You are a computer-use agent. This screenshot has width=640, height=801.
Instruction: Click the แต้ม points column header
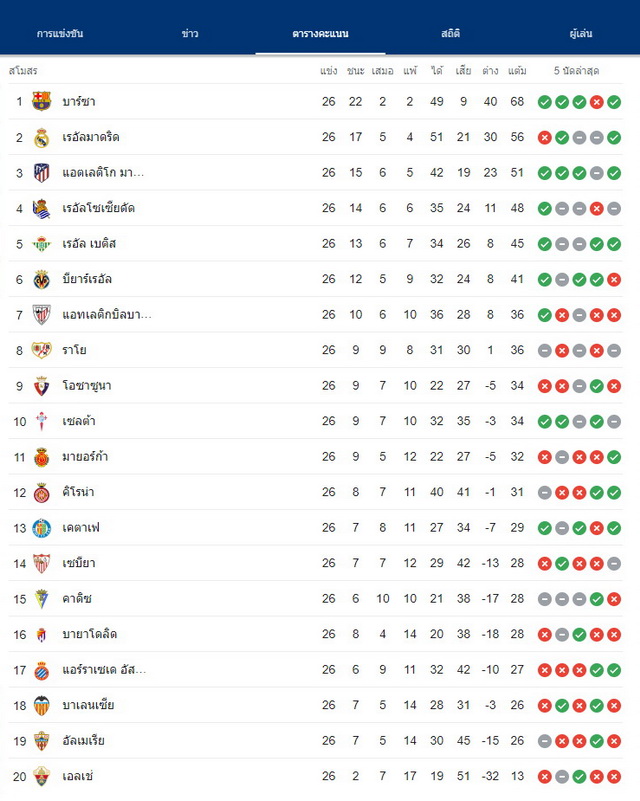517,70
